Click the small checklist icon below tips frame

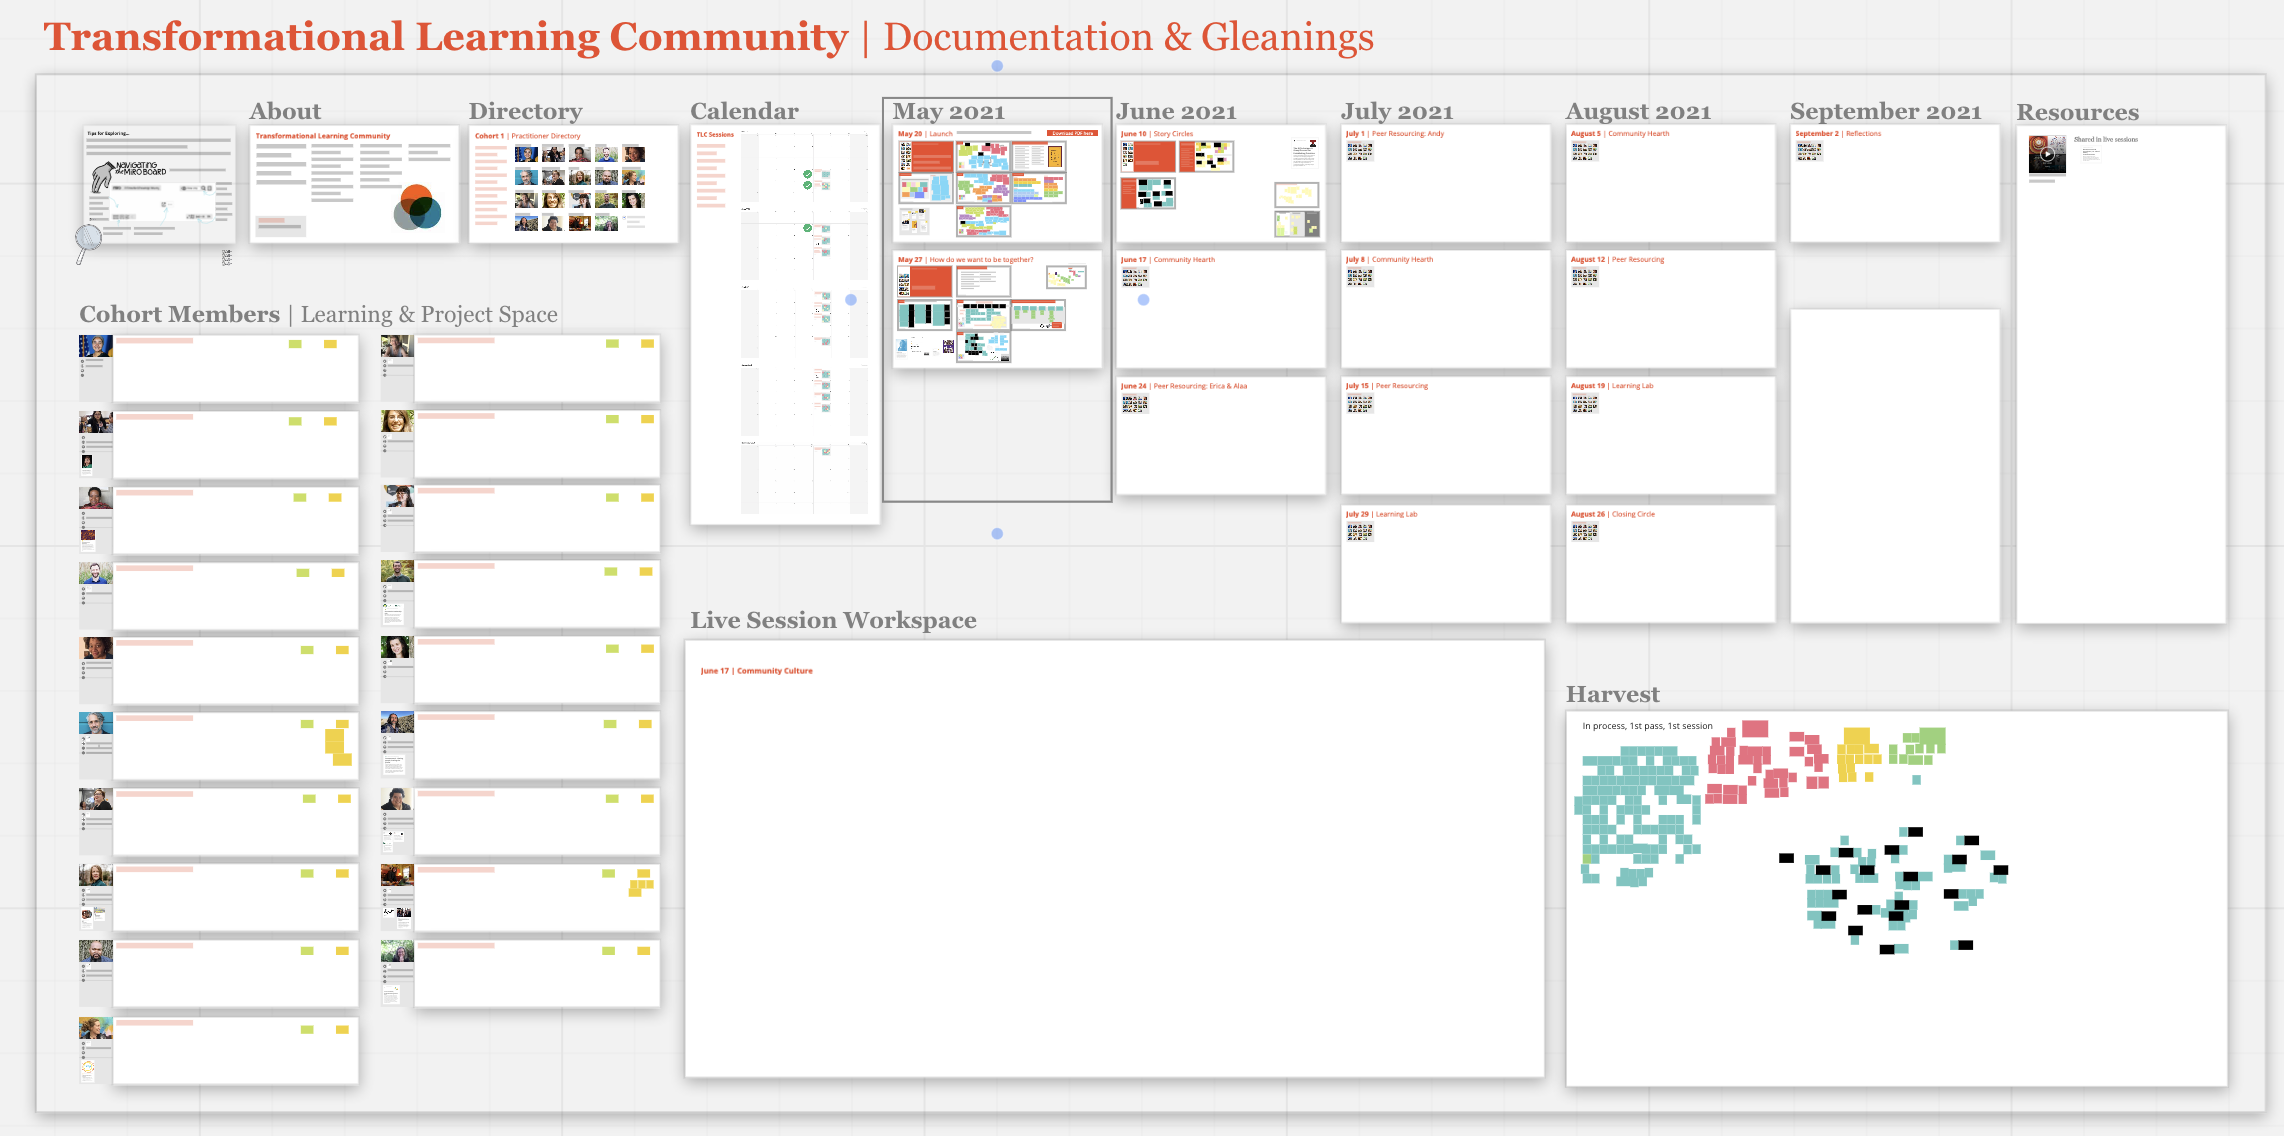tap(227, 258)
